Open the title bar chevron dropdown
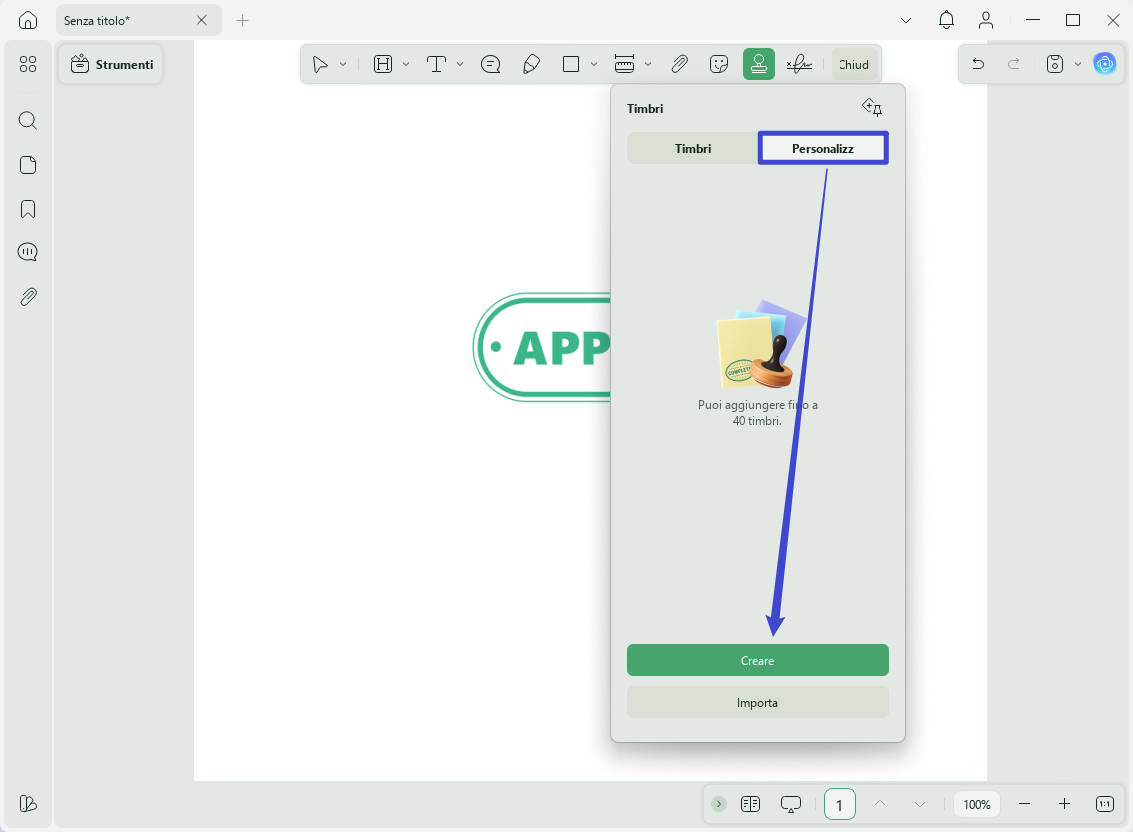Screen dimensions: 1133x832 tap(905, 20)
